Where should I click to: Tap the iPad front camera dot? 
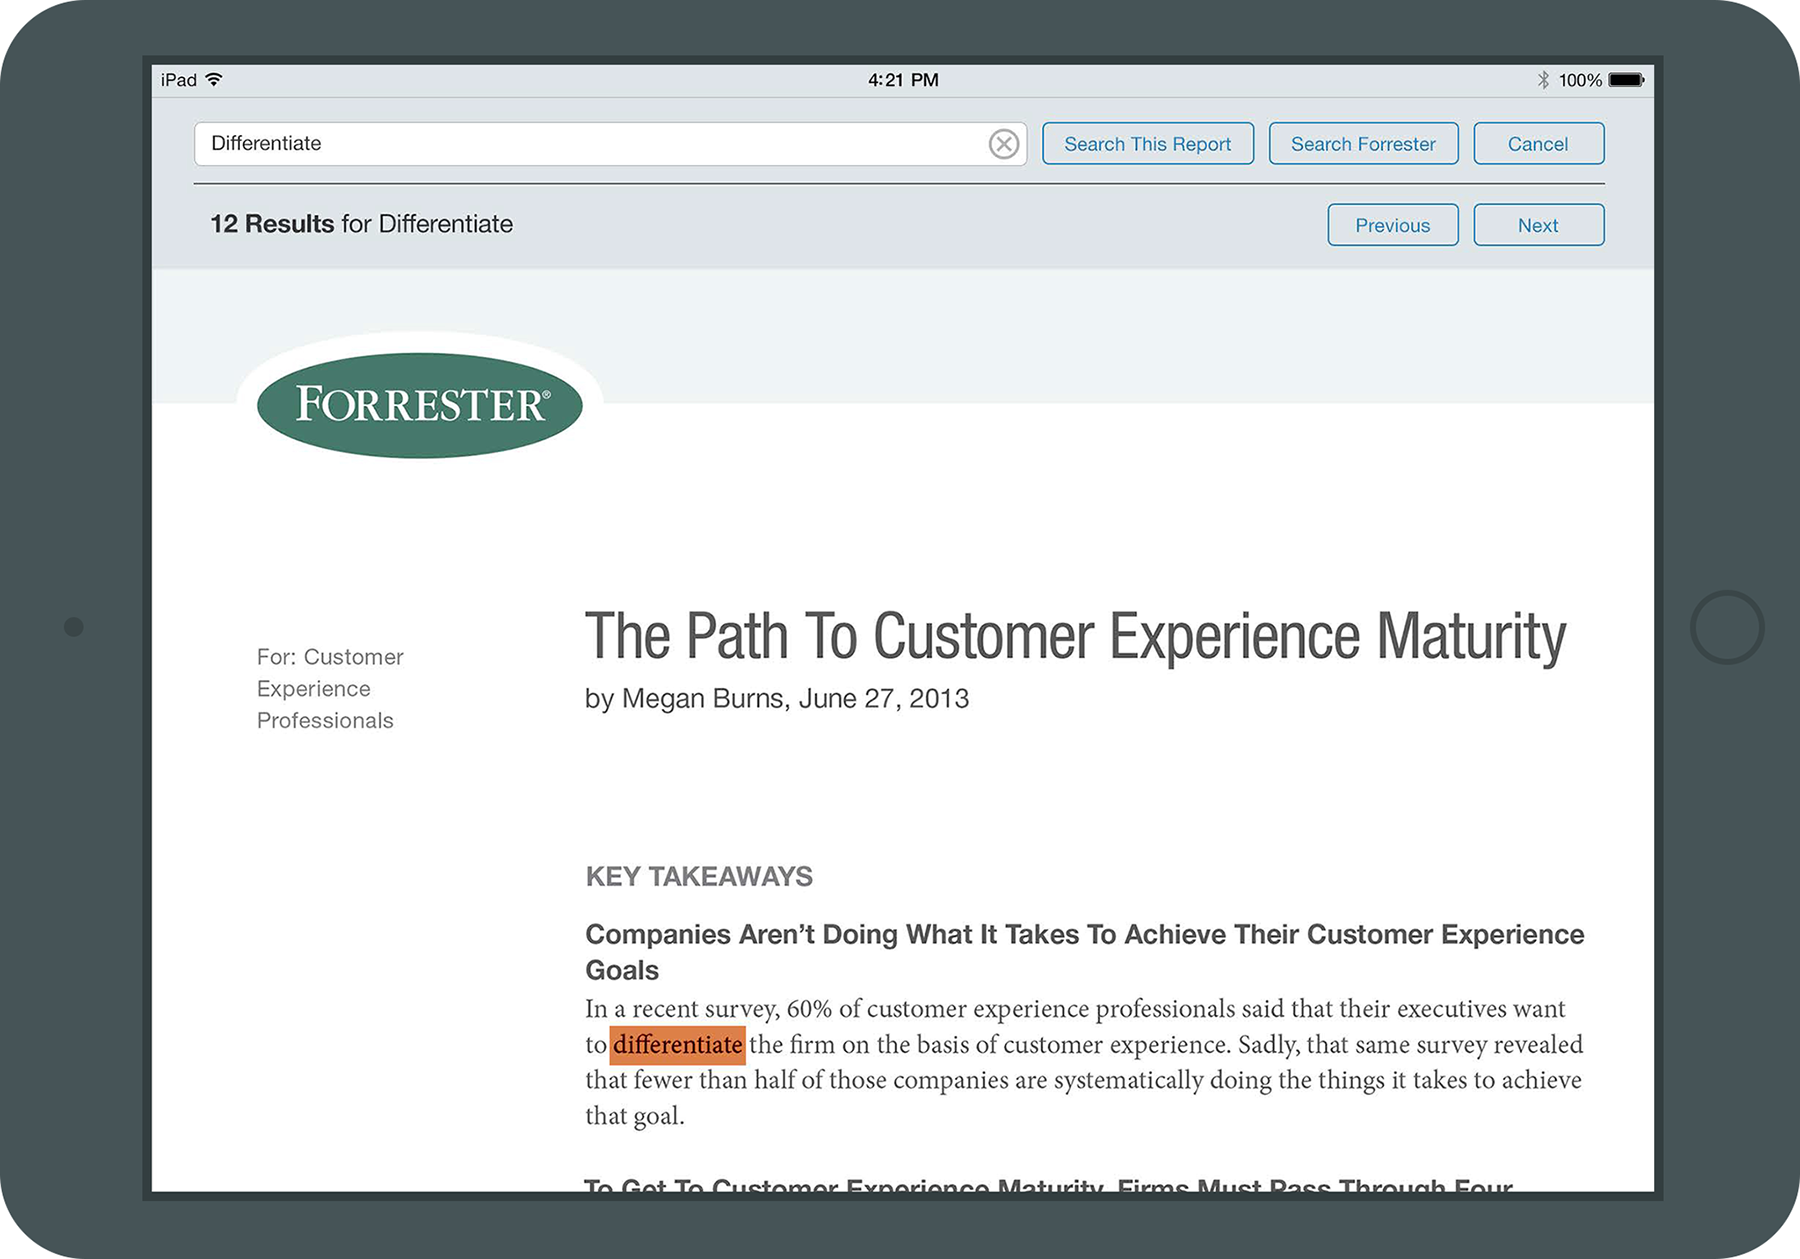73,627
